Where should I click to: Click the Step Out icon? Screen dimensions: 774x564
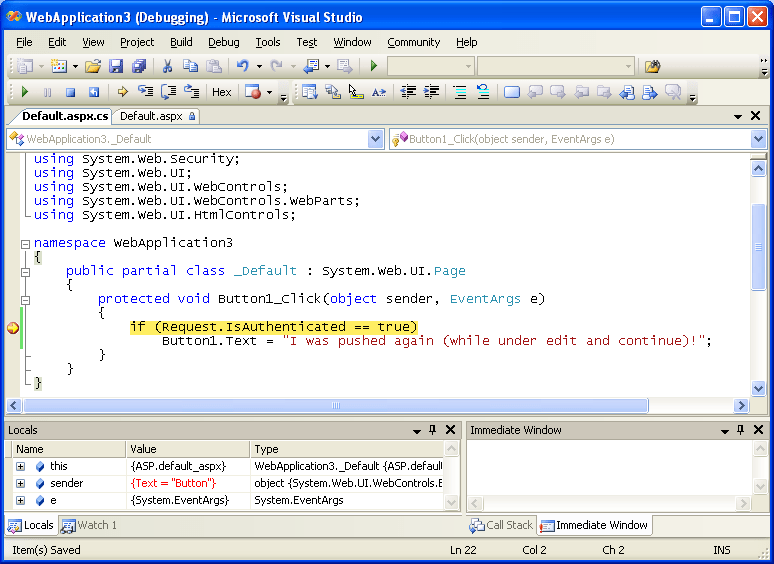tap(192, 92)
